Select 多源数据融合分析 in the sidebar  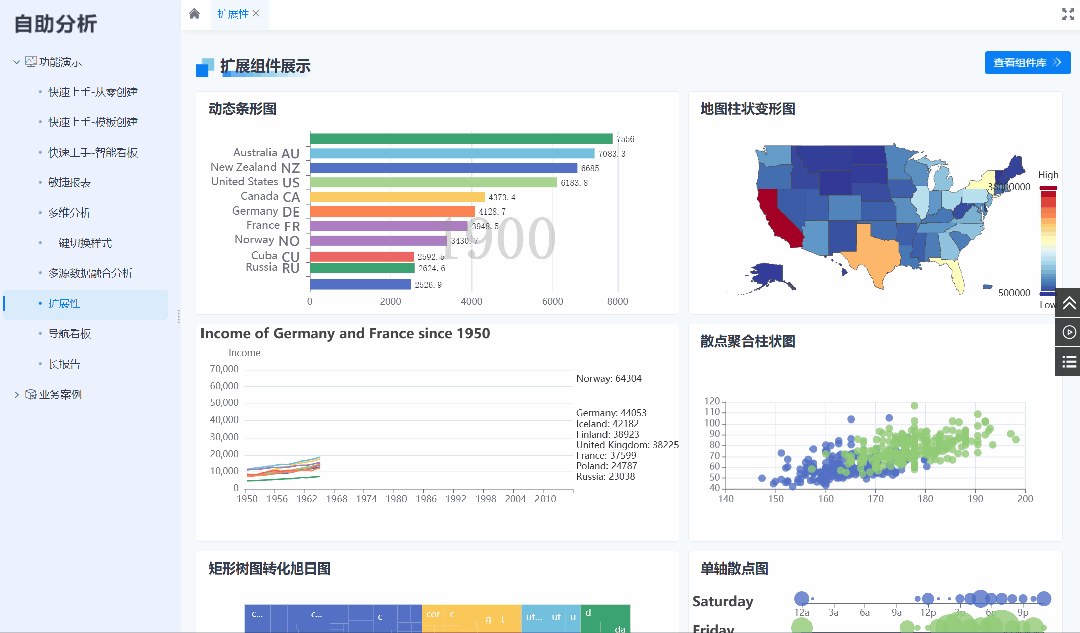point(90,273)
